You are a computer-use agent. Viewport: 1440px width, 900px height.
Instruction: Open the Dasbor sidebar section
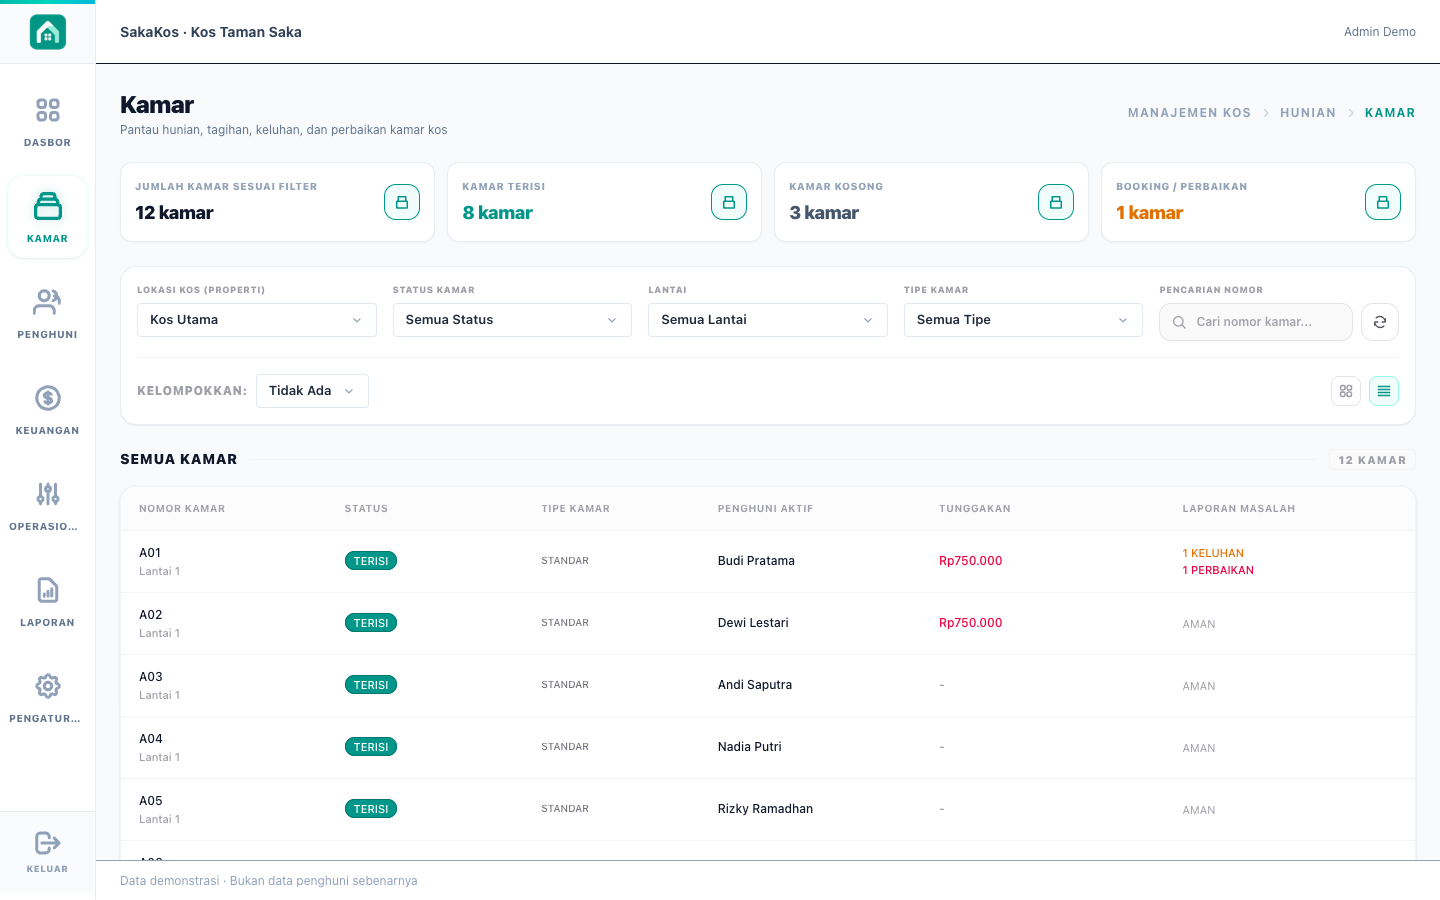tap(47, 122)
